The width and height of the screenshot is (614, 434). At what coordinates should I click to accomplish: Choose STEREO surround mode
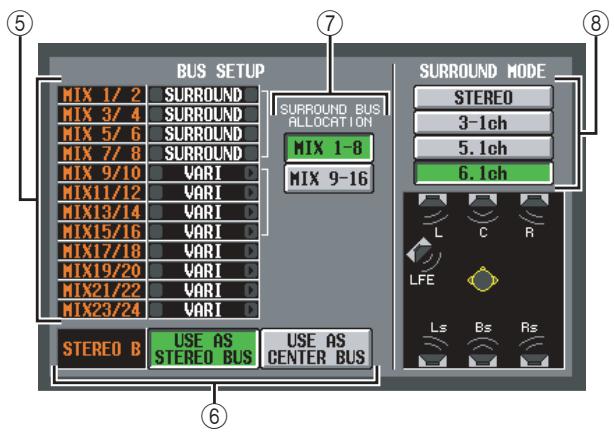(483, 97)
